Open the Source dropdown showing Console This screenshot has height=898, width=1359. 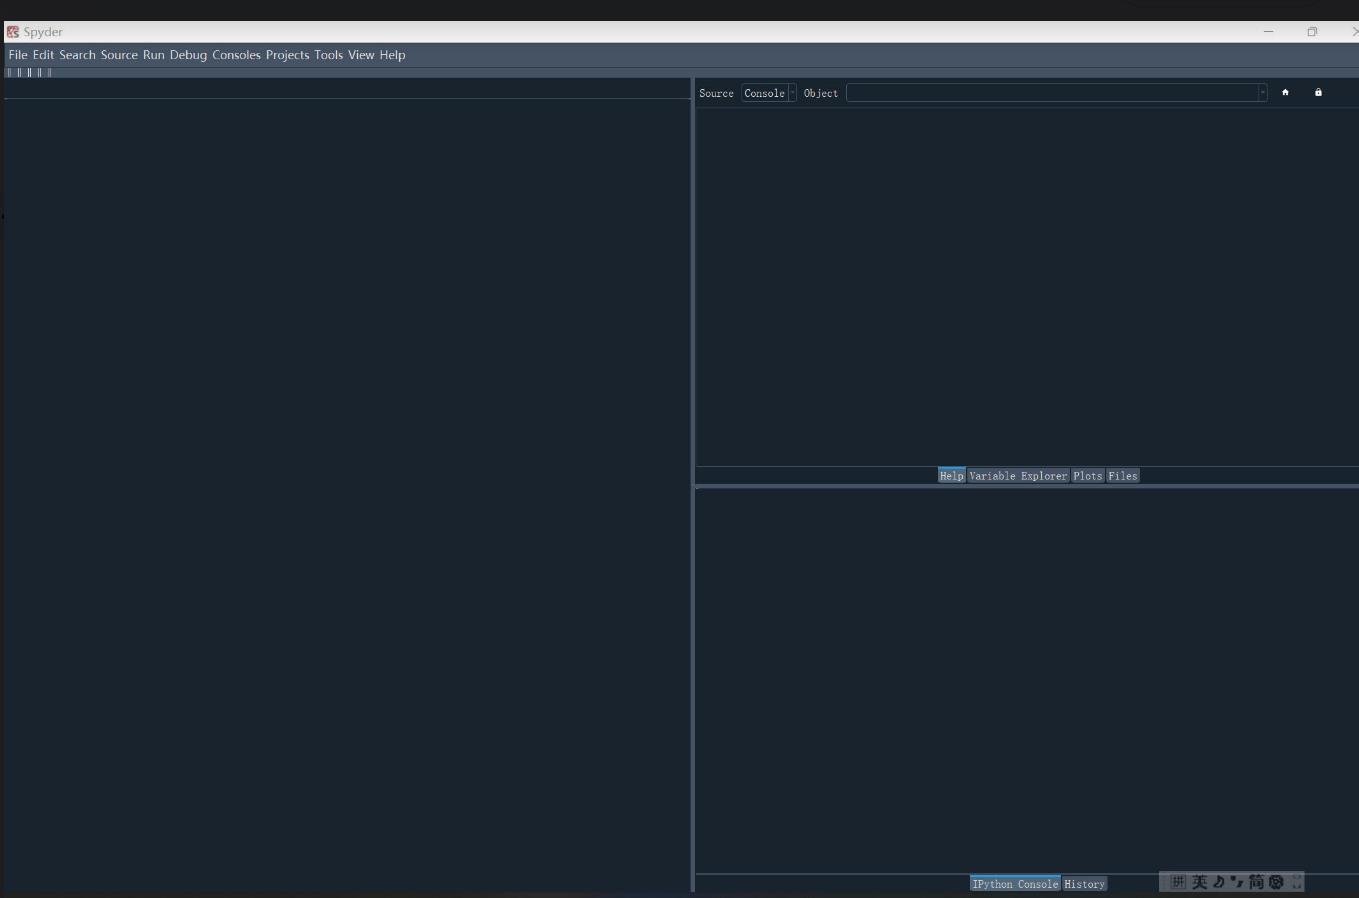[765, 92]
